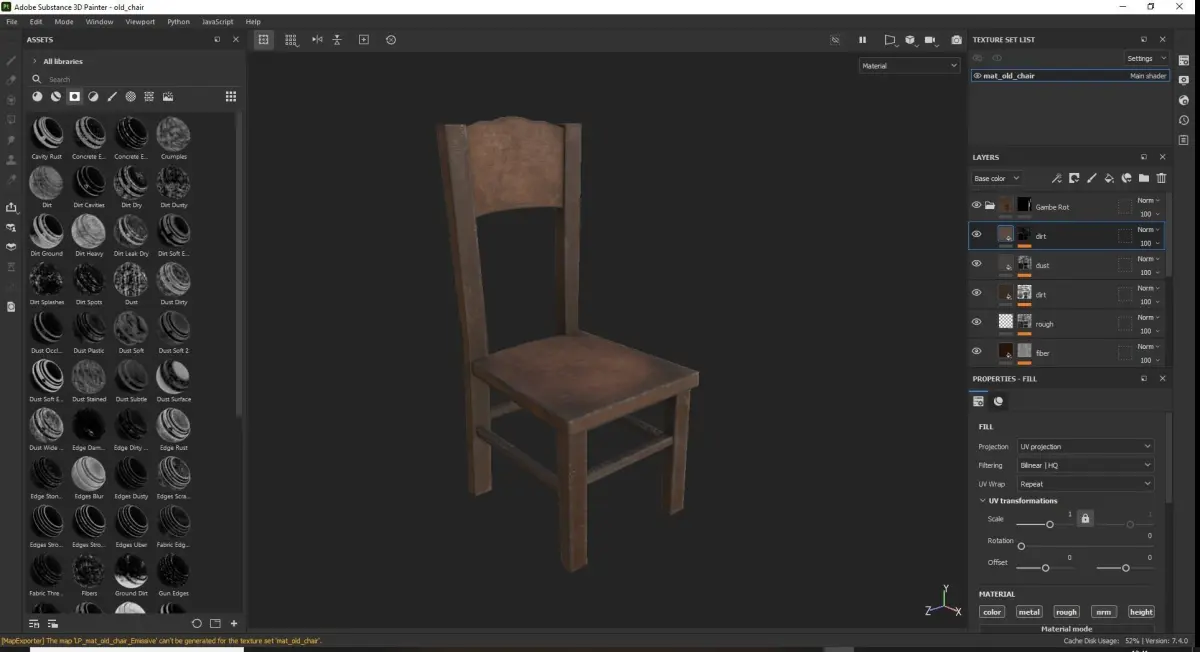This screenshot has height=652, width=1200.
Task: Open the Viewport menu
Action: point(140,21)
